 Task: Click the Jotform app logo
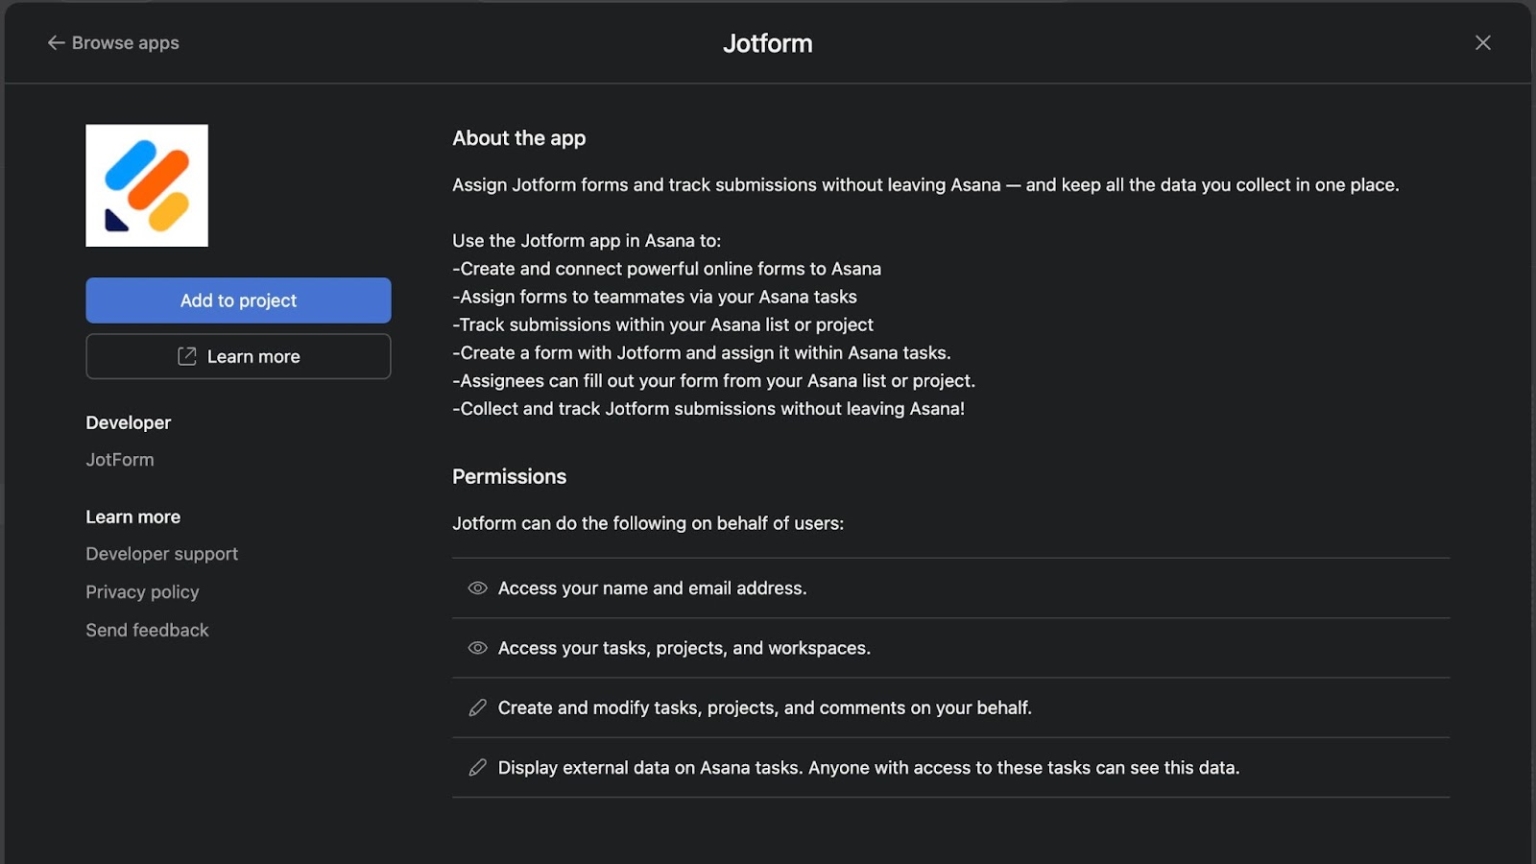pos(146,185)
